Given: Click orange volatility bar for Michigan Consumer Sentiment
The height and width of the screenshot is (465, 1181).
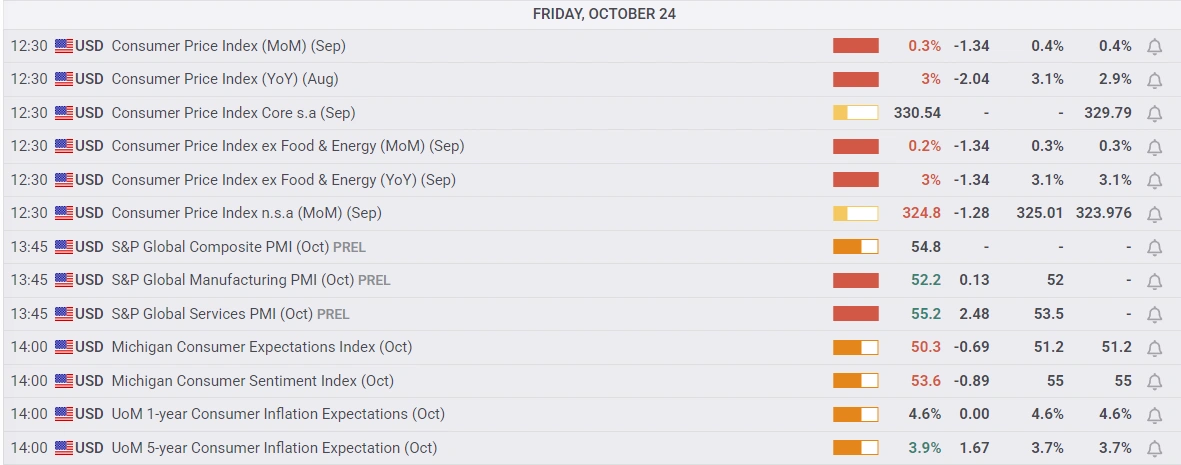Looking at the screenshot, I should [x=855, y=381].
